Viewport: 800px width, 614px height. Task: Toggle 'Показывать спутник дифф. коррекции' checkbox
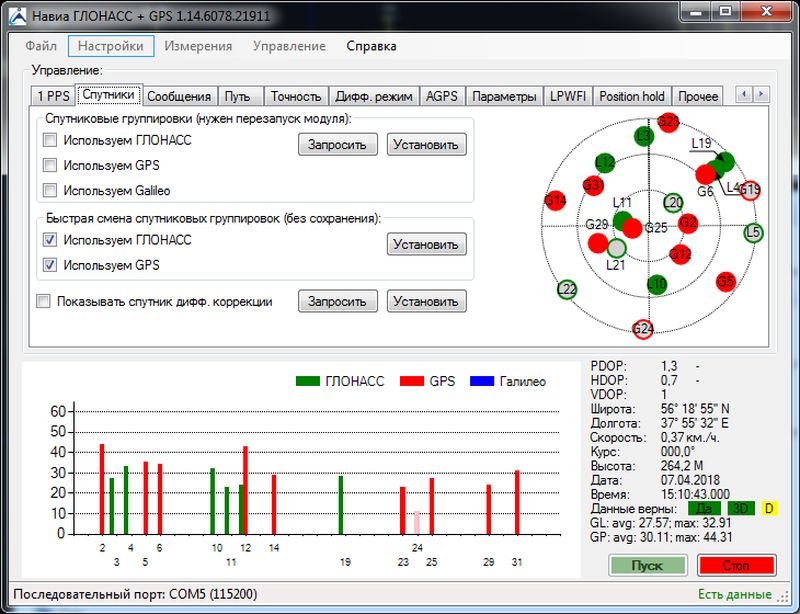pos(43,301)
